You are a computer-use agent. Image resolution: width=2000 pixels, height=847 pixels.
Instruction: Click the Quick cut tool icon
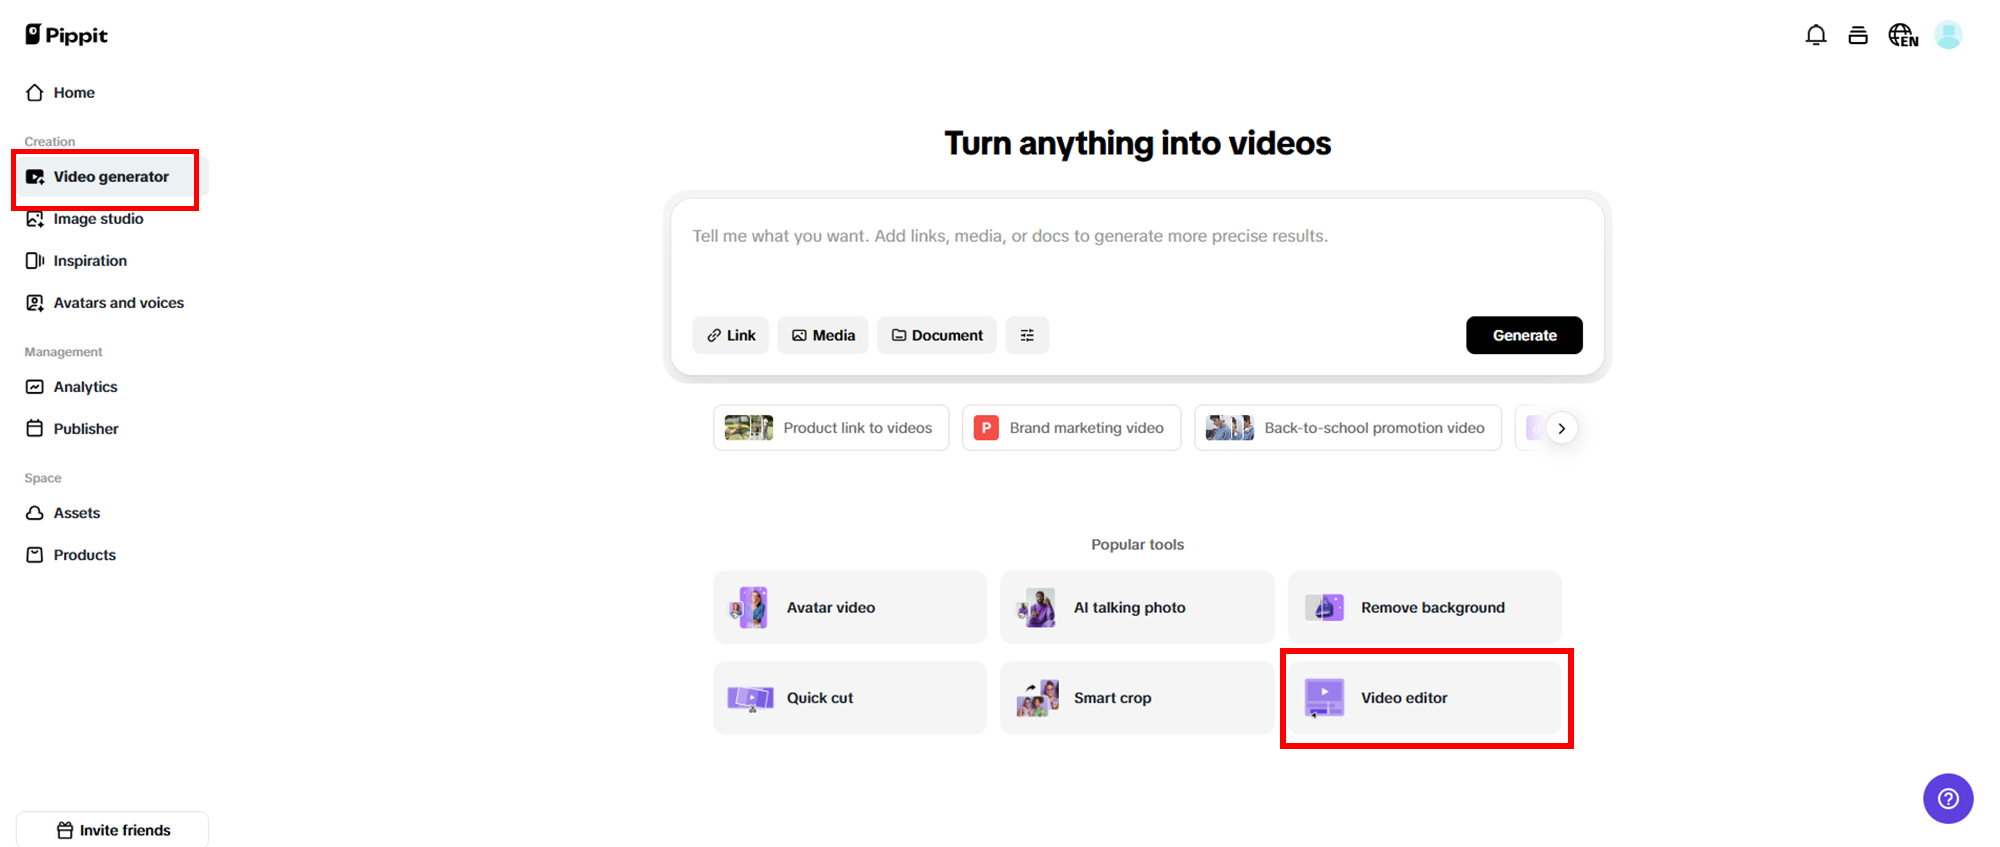click(750, 698)
